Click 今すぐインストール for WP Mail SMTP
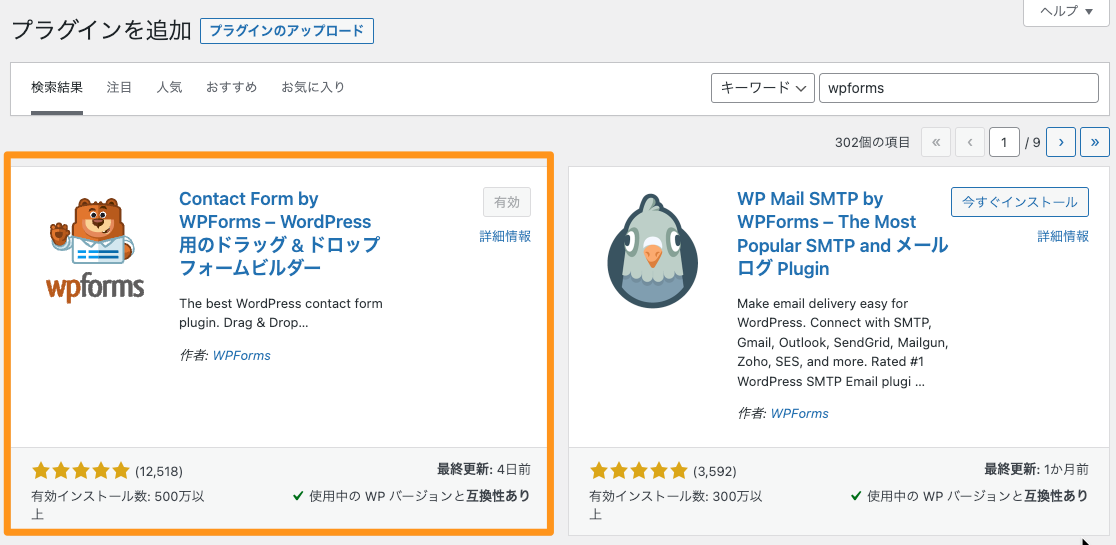The width and height of the screenshot is (1116, 545). tap(1020, 202)
